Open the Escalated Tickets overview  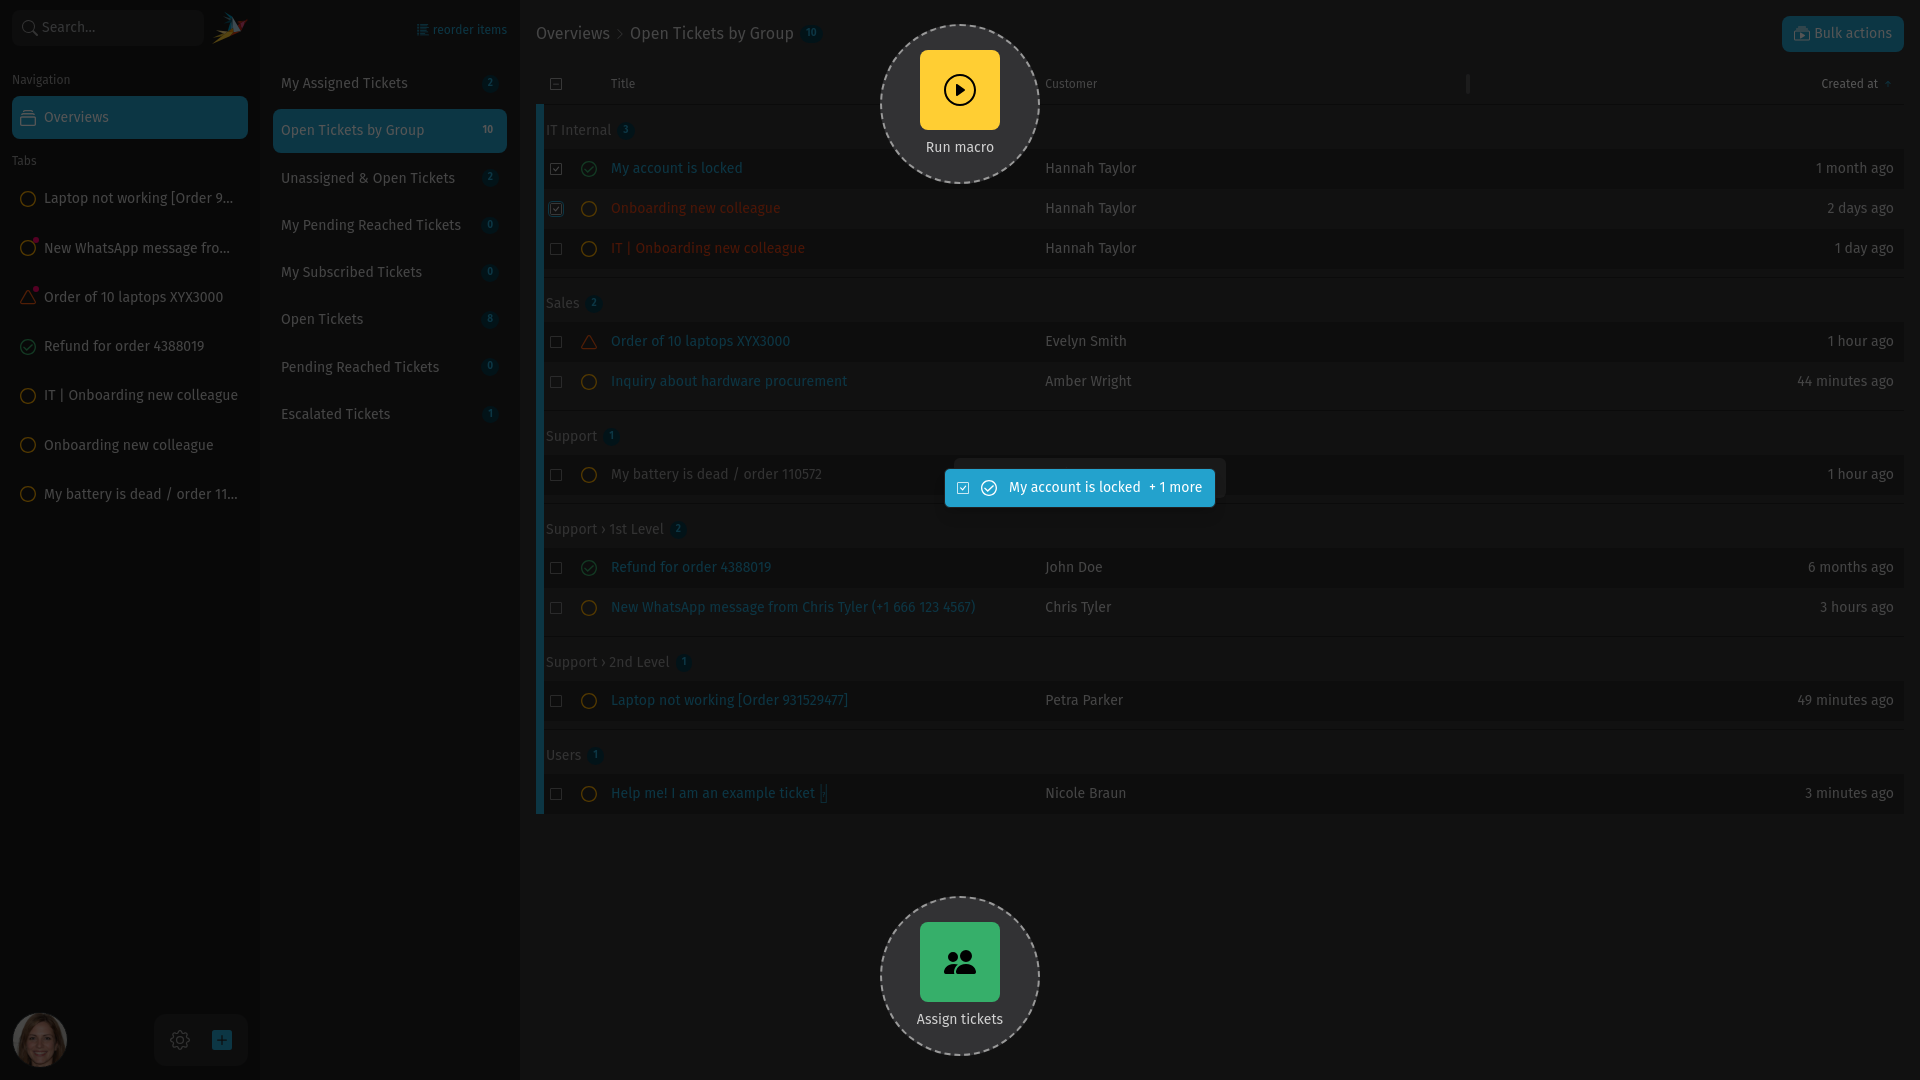[x=335, y=414]
